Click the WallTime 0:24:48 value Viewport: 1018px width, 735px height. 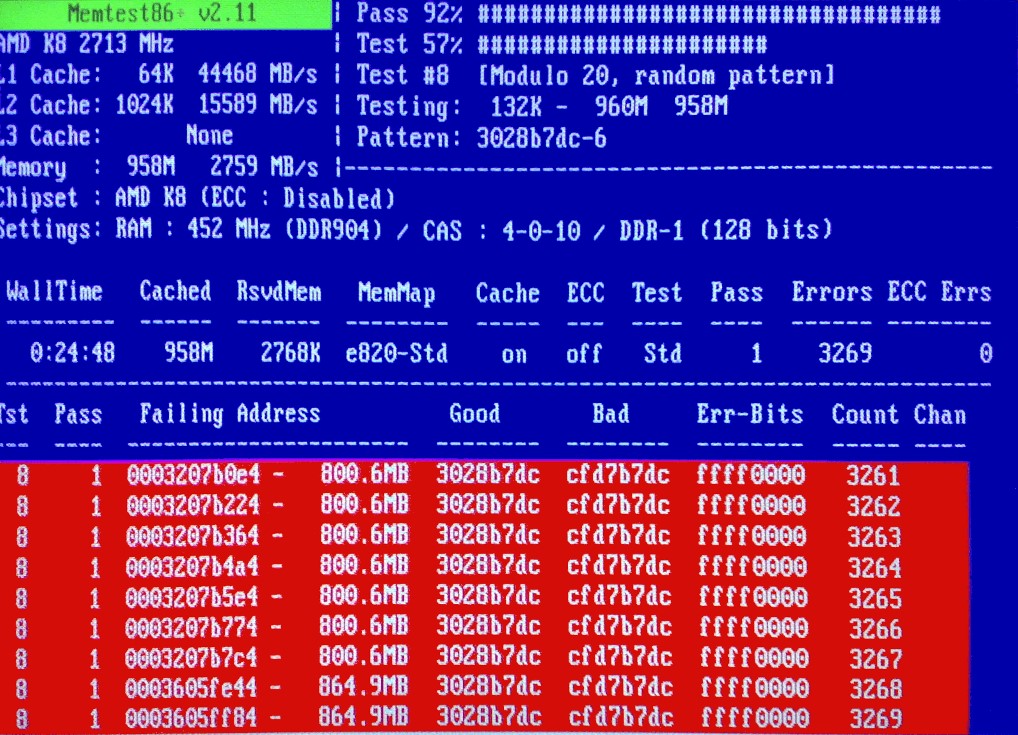[72, 354]
